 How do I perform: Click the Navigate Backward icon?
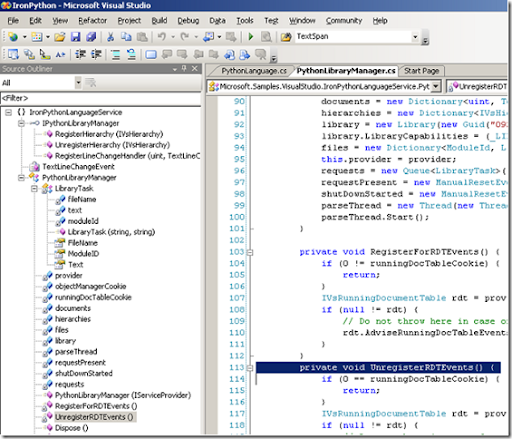[x=209, y=37]
